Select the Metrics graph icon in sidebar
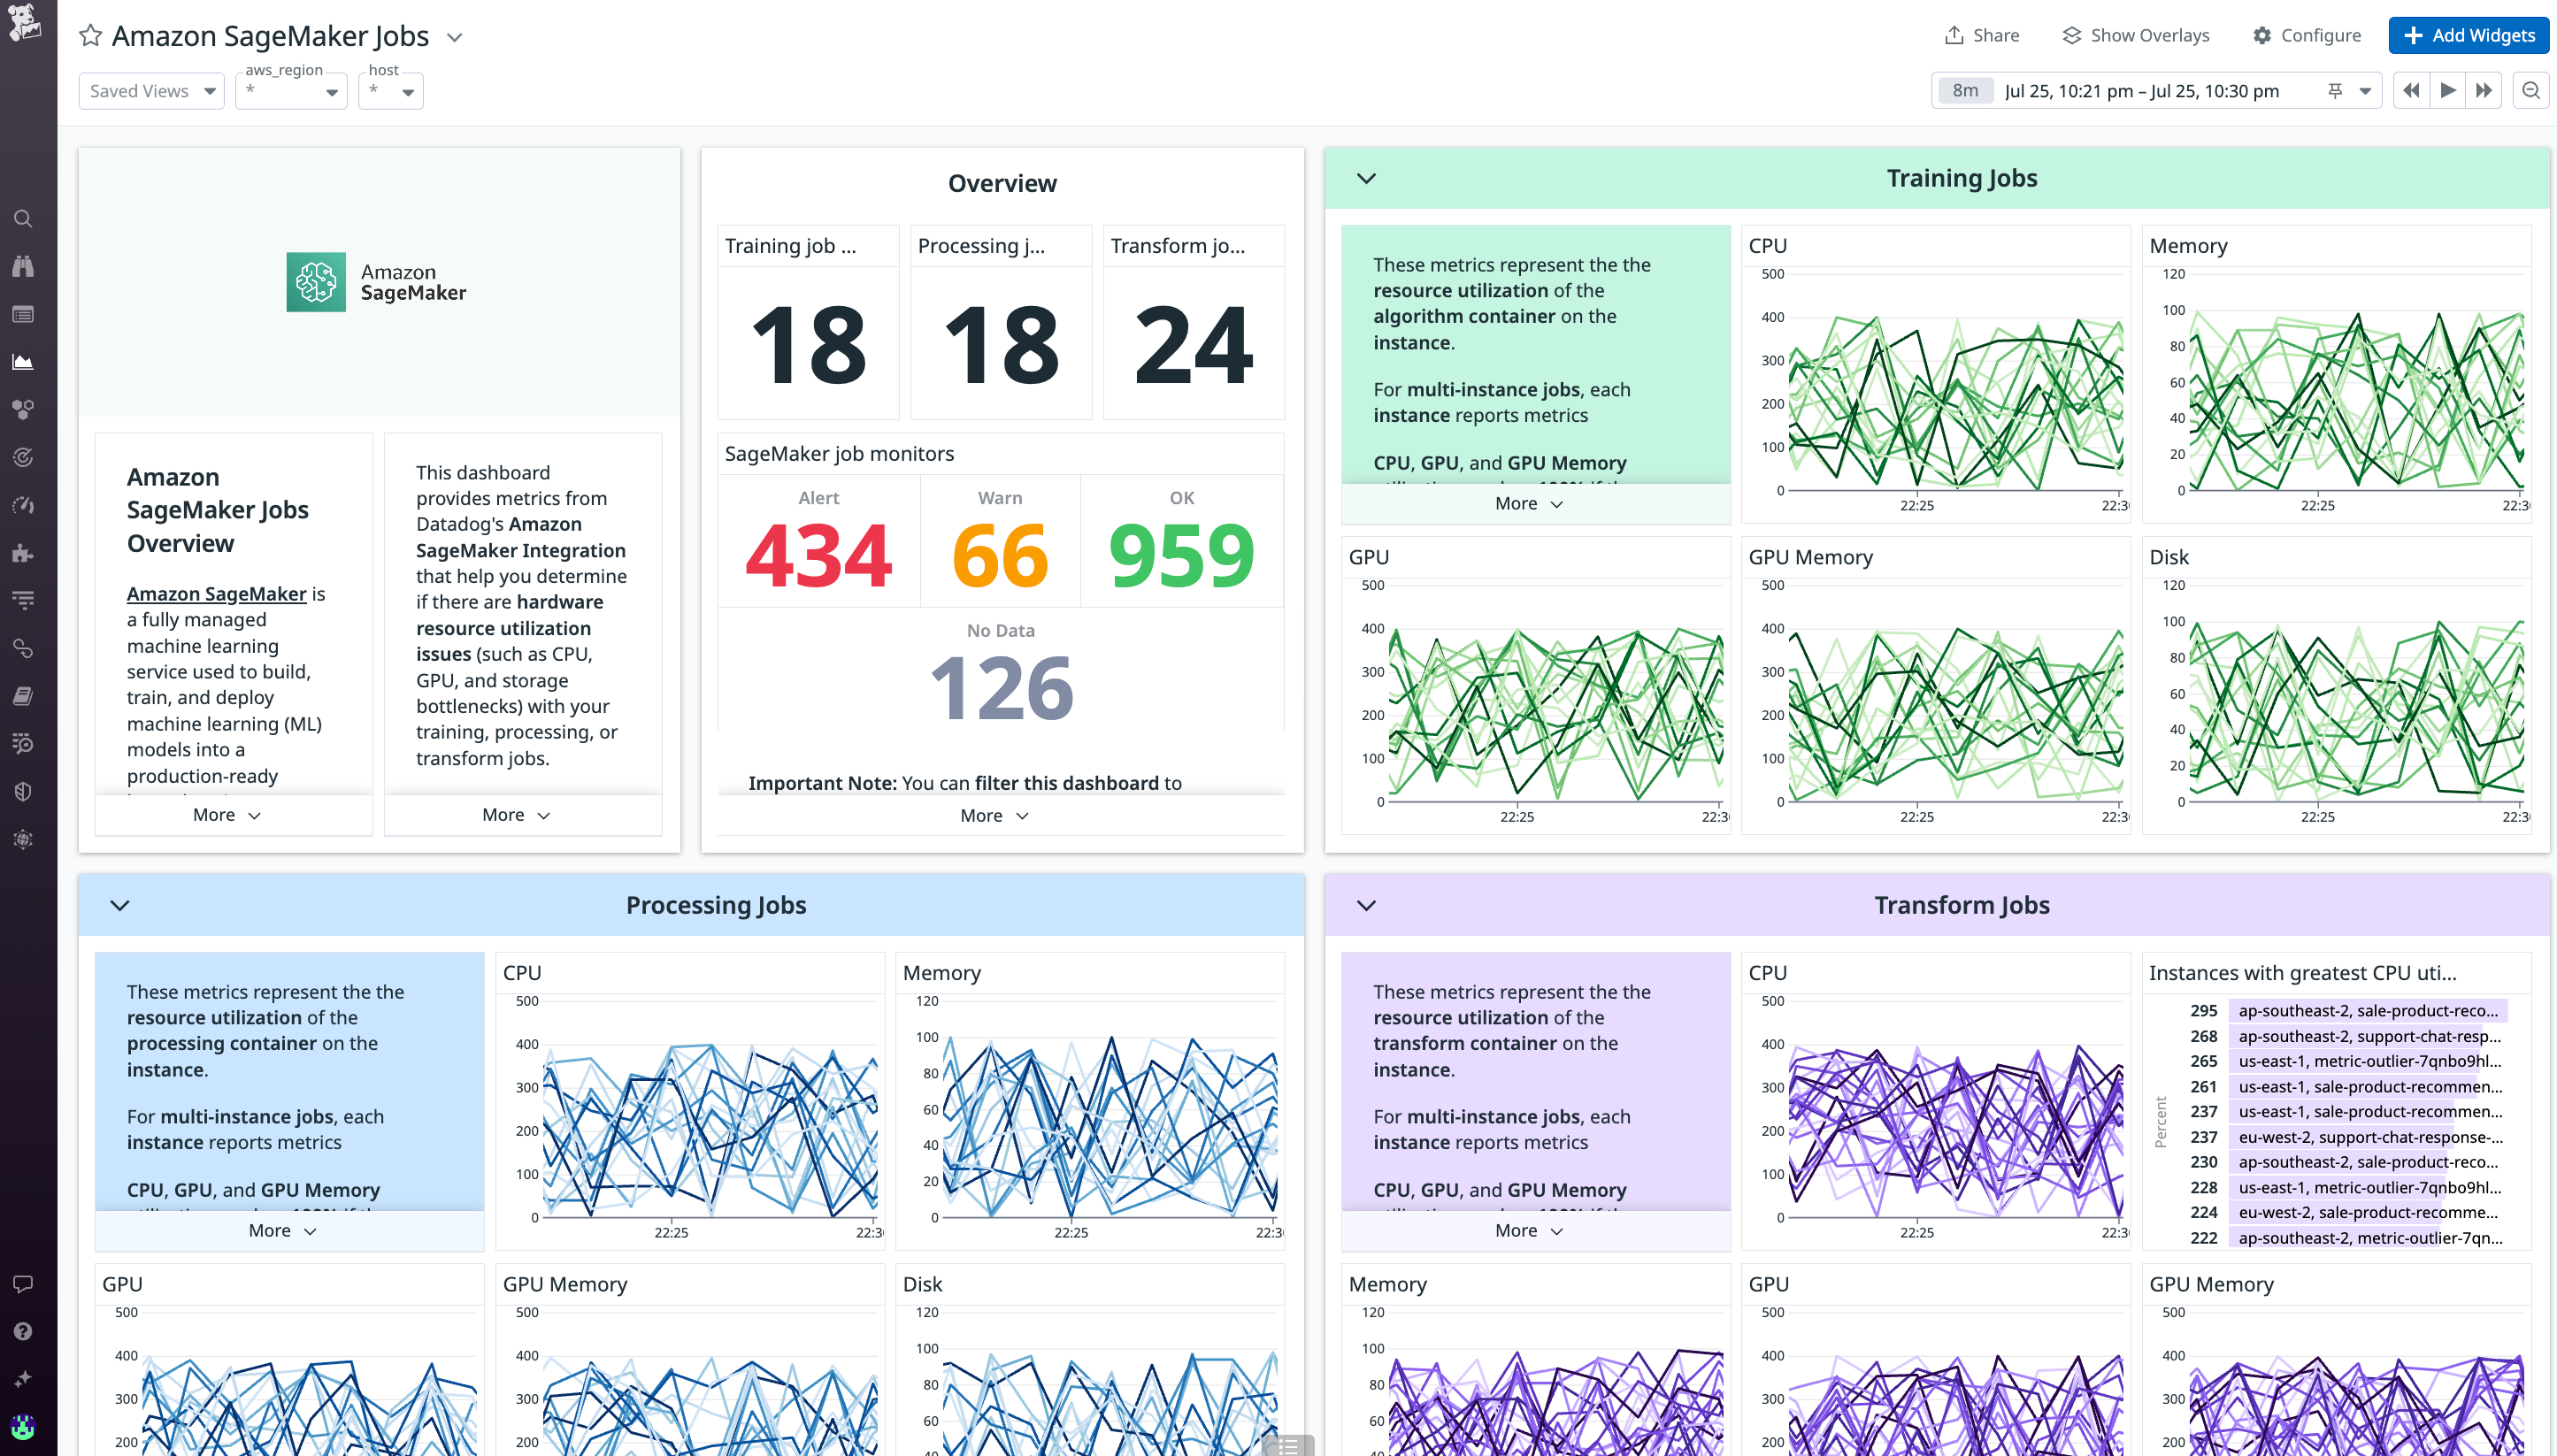The height and width of the screenshot is (1456, 2557). tap(23, 361)
